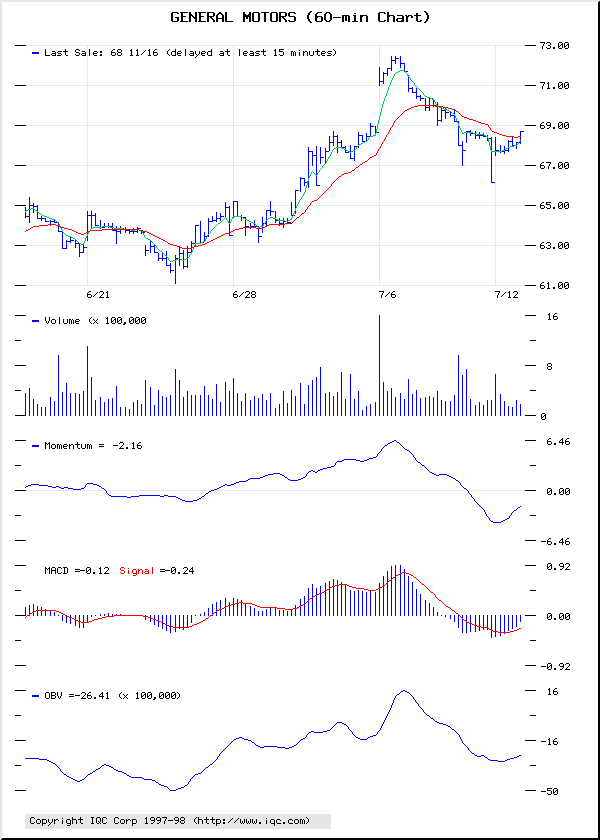
Task: Click the -50 OBV axis label
Action: 550,791
